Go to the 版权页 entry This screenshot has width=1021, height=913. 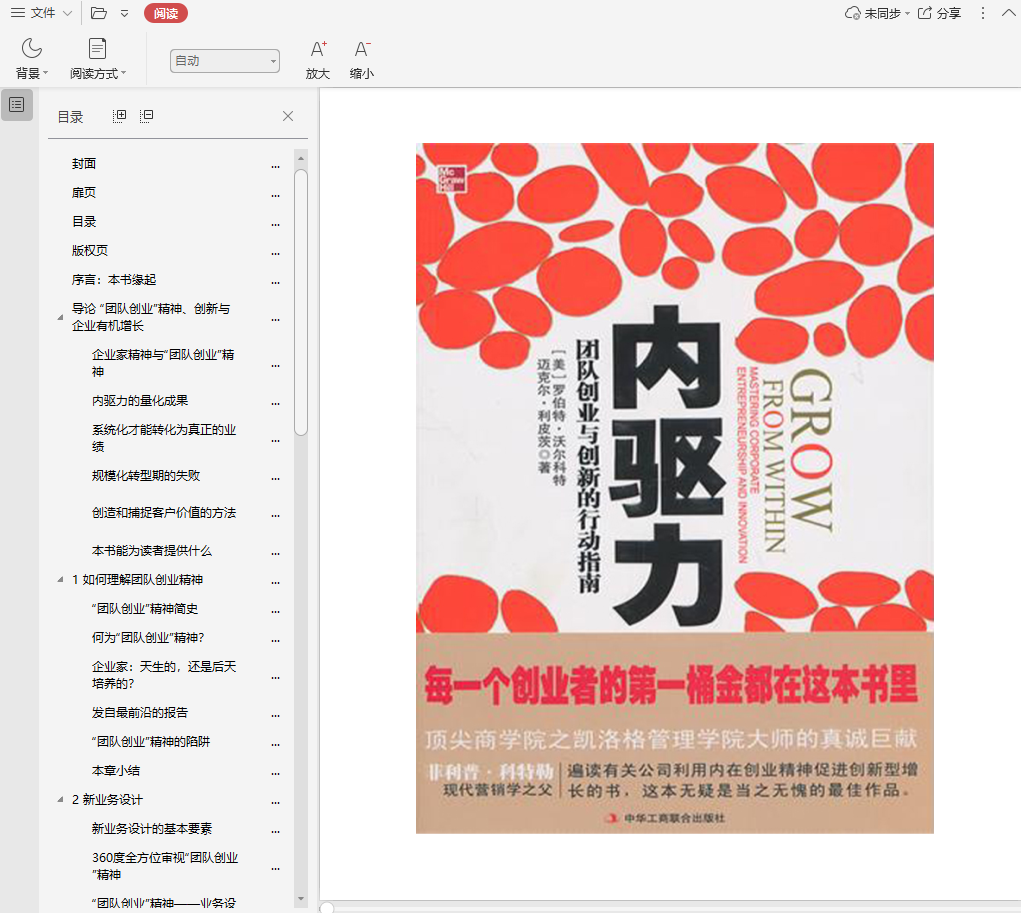[x=90, y=251]
